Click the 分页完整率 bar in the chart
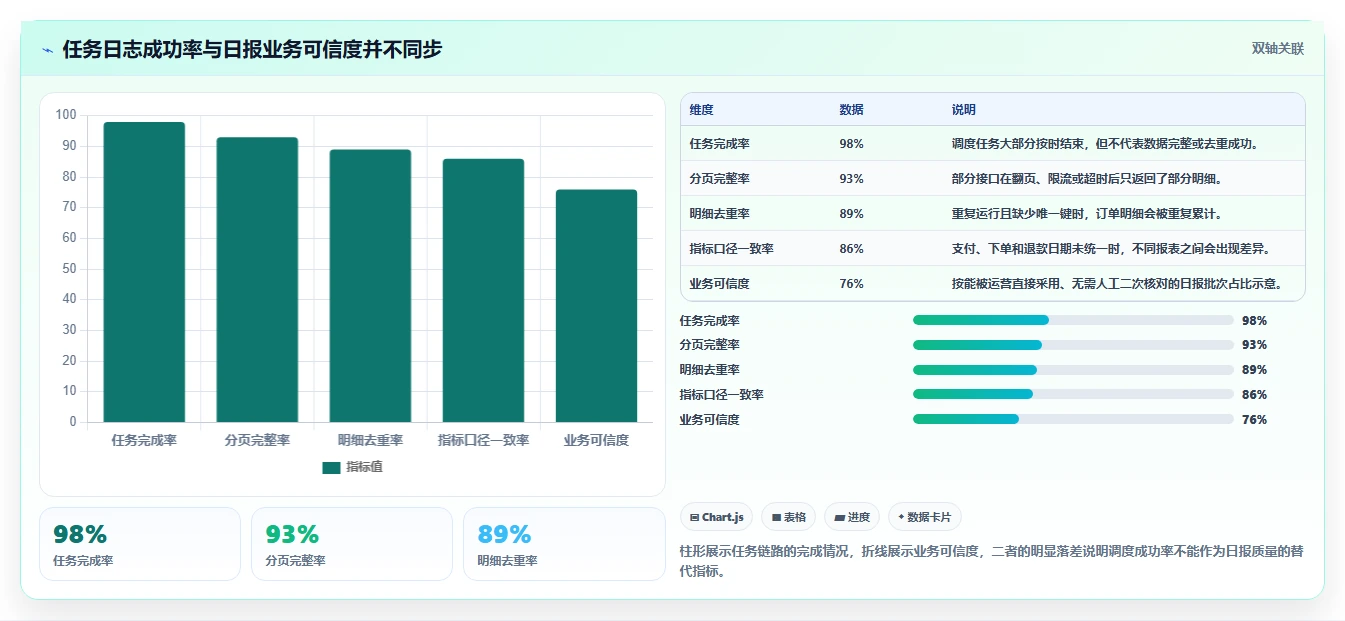Image resolution: width=1345 pixels, height=621 pixels. (257, 280)
